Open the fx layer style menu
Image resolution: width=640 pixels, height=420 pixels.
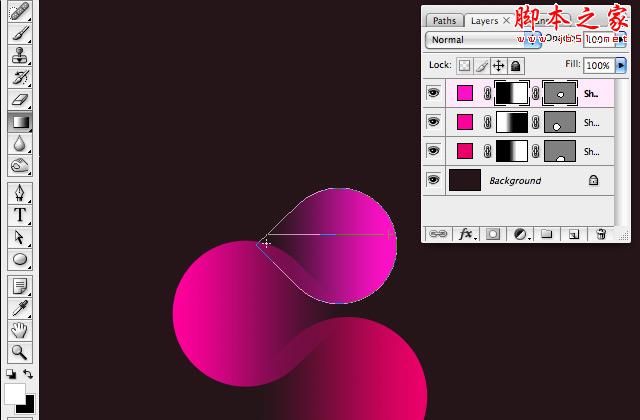click(x=466, y=234)
